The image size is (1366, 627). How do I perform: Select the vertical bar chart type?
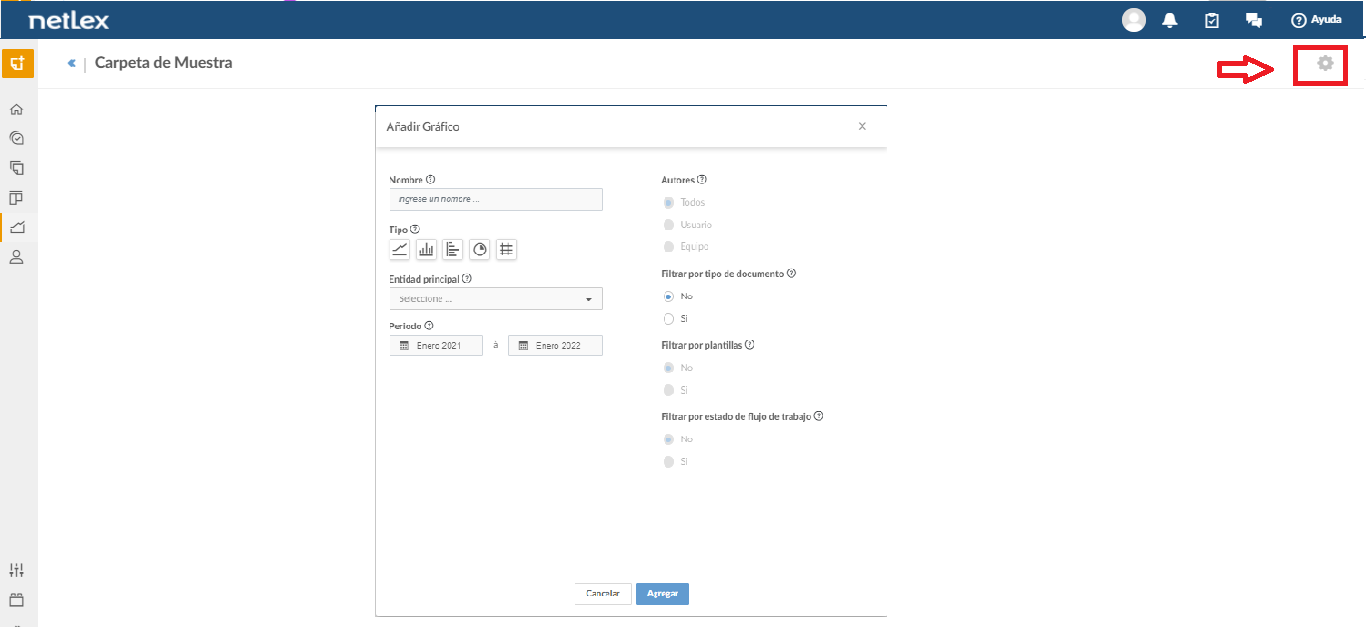[426, 249]
